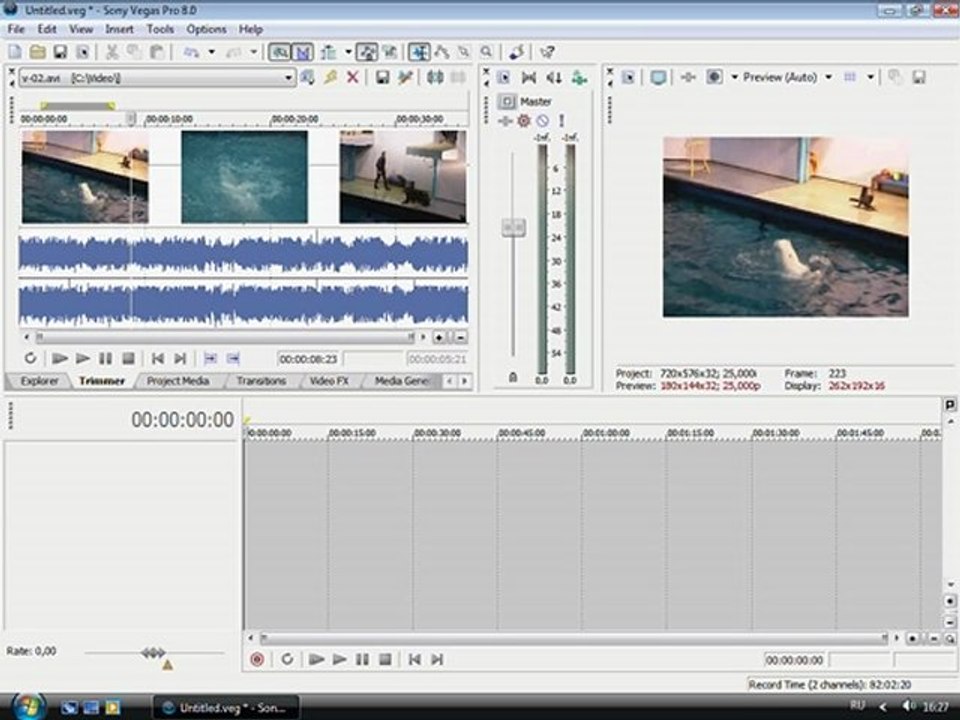Viewport: 960px width, 720px height.
Task: Click the Trimmer save markers disk icon
Action: click(383, 77)
